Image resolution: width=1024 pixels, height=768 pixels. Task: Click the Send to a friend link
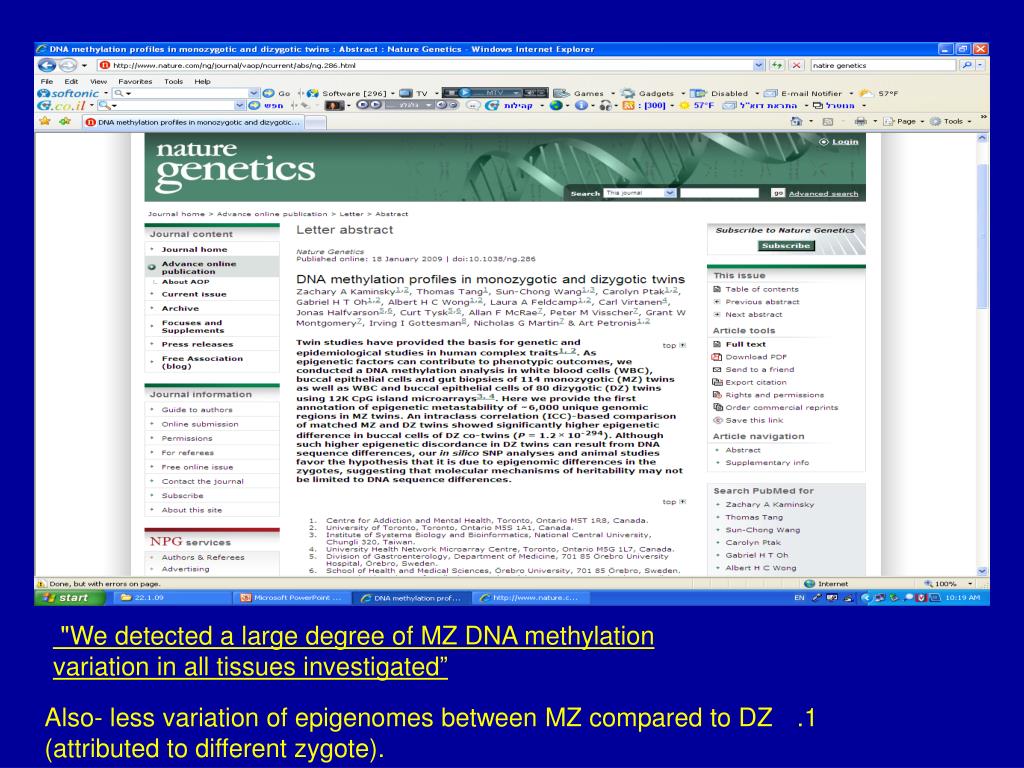[x=760, y=369]
